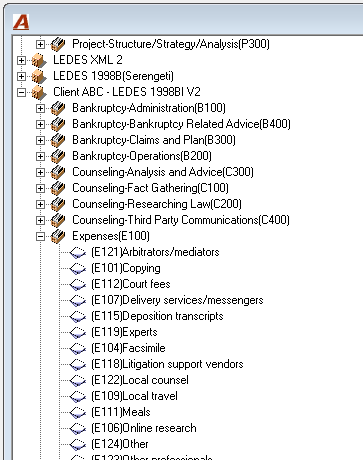This screenshot has height=460, width=363.
Task: Click the LEDES 1998B(Serengeti) box icon
Action: pos(39,76)
